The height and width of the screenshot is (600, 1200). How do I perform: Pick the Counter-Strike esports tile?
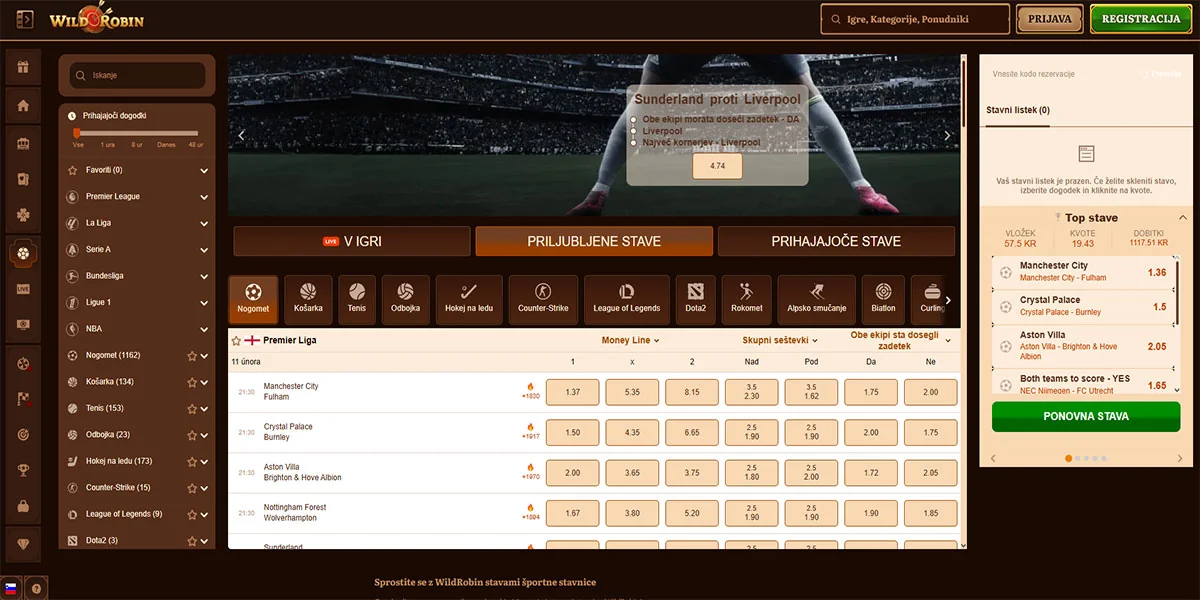543,299
